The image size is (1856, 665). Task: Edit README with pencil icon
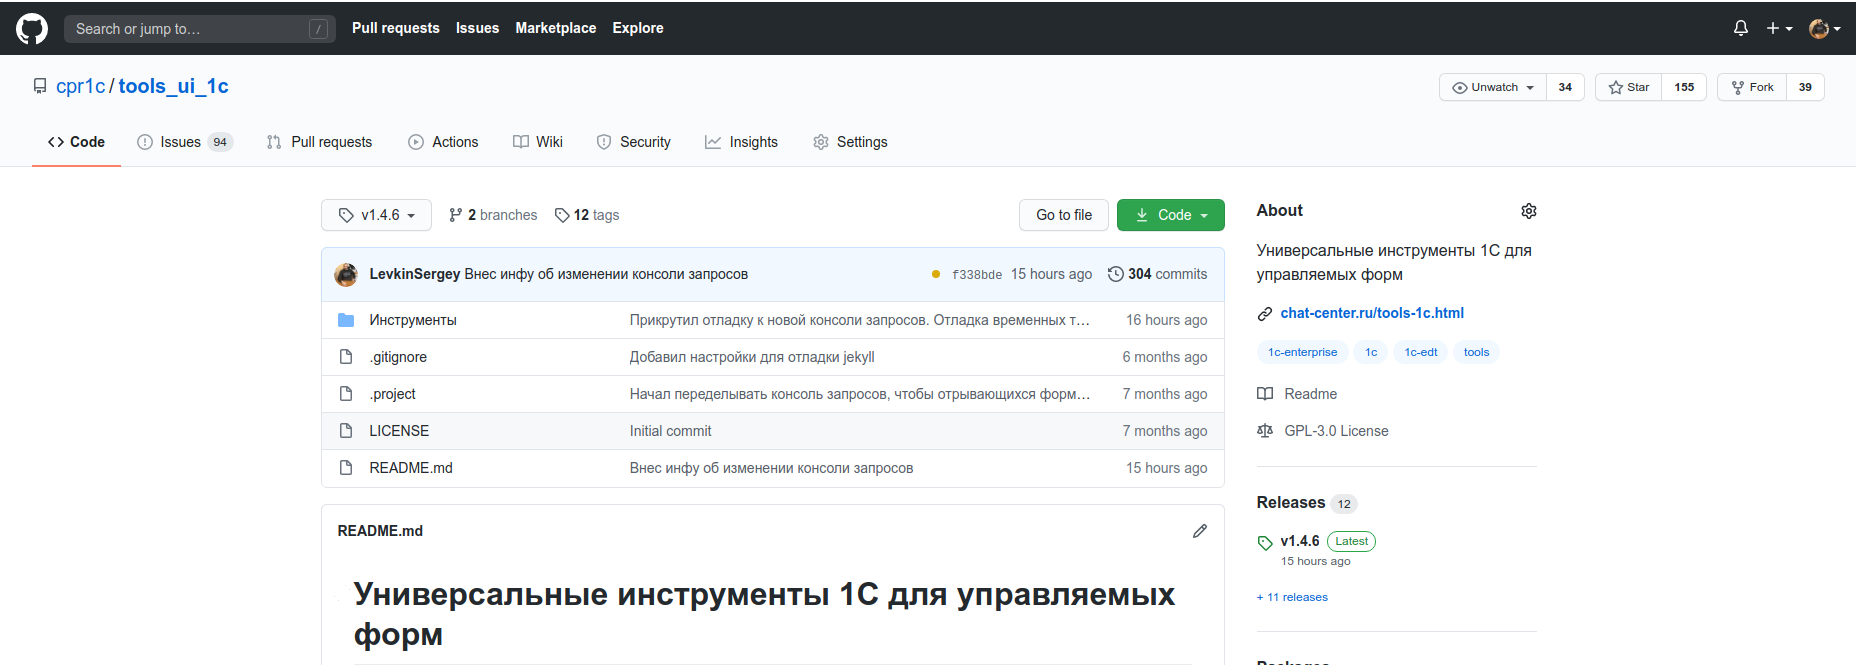(1200, 531)
